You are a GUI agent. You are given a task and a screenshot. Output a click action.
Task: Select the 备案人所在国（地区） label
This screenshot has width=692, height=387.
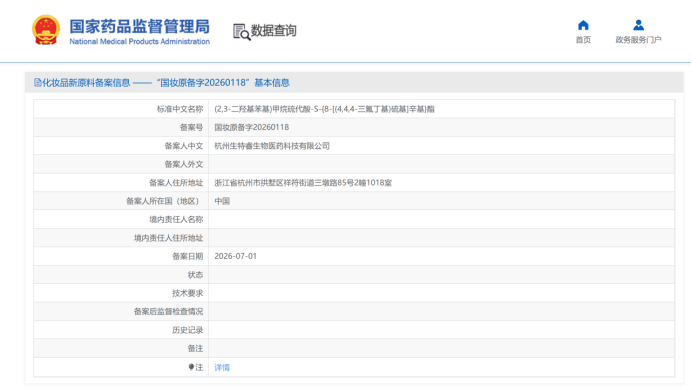click(164, 201)
